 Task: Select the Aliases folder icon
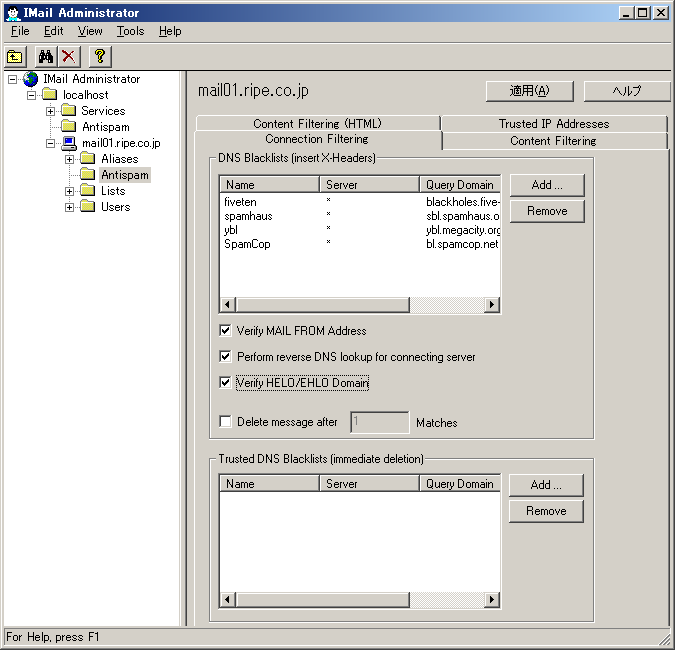[x=88, y=158]
